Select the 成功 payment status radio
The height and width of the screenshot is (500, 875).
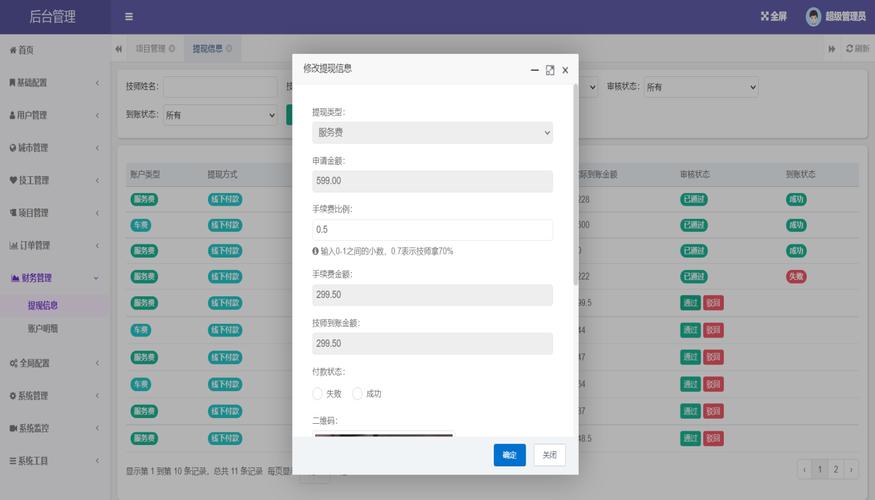point(357,394)
